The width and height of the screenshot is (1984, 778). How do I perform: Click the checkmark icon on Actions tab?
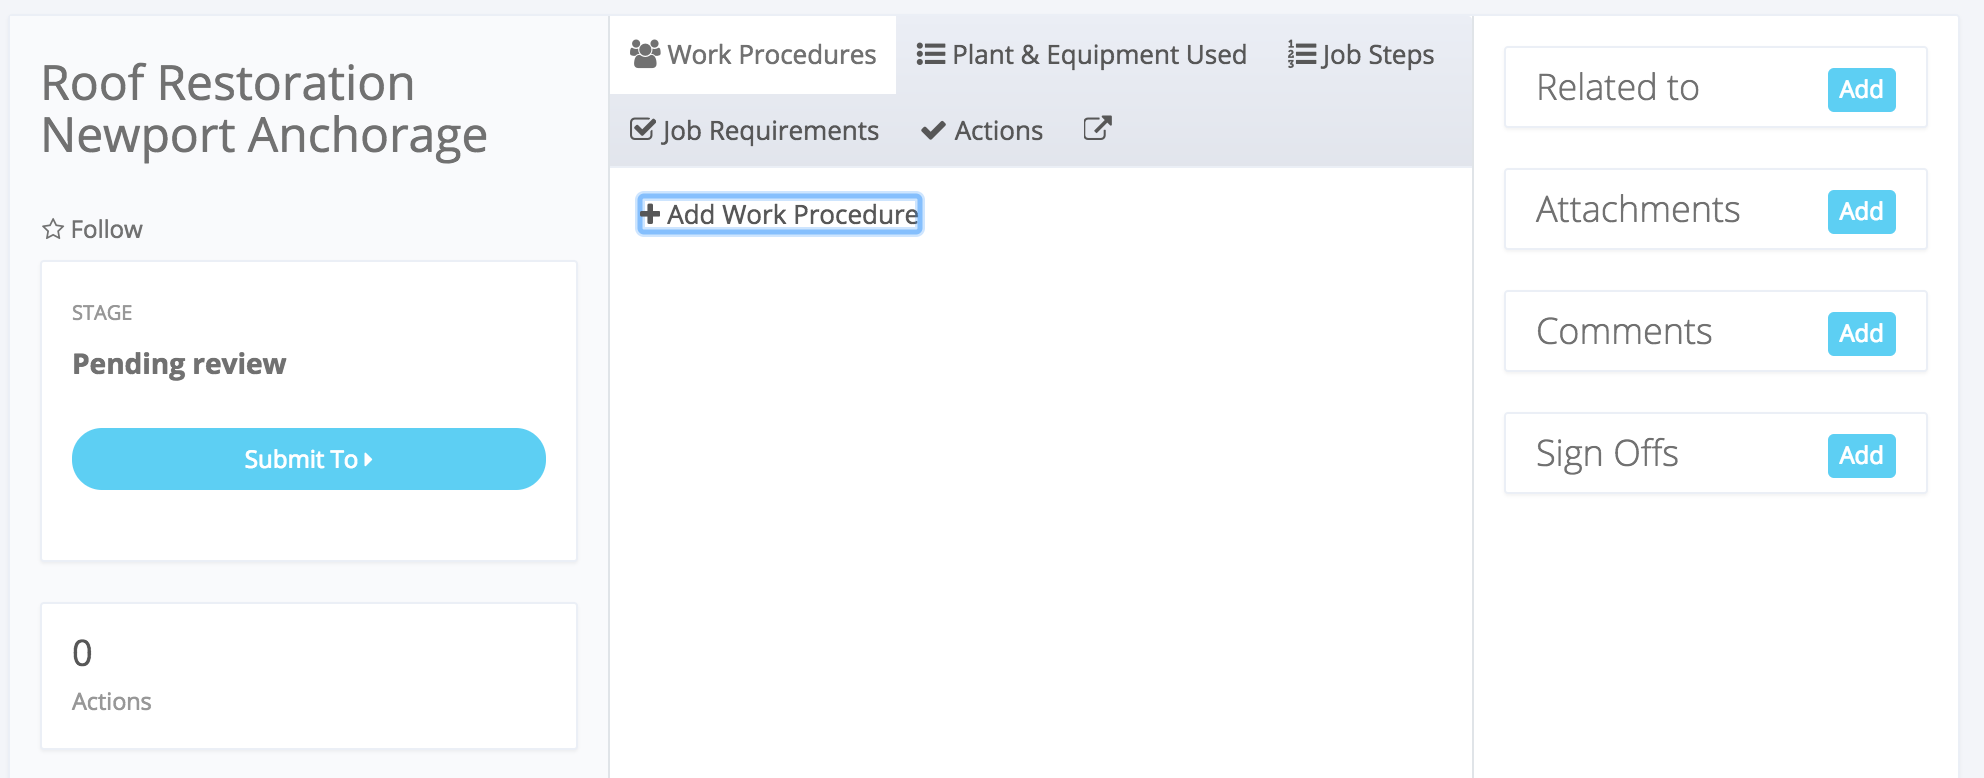933,131
